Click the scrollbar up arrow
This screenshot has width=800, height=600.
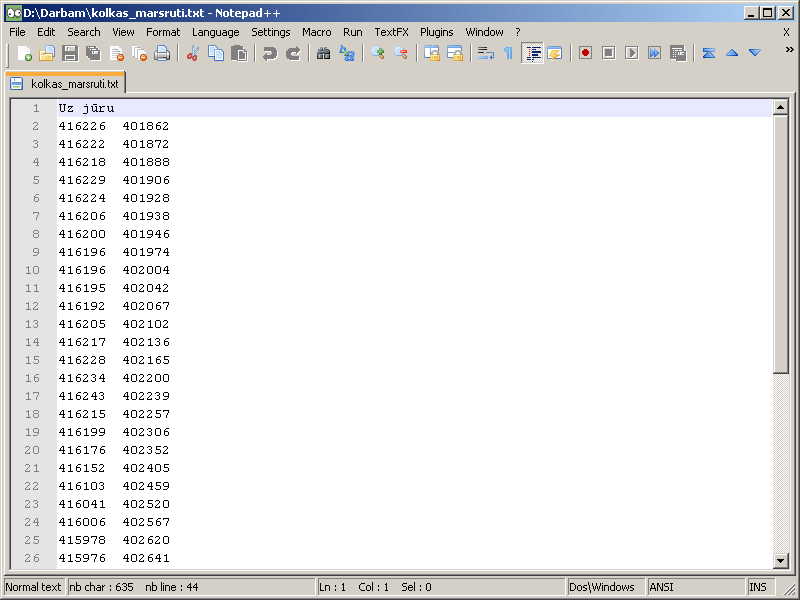(x=780, y=107)
